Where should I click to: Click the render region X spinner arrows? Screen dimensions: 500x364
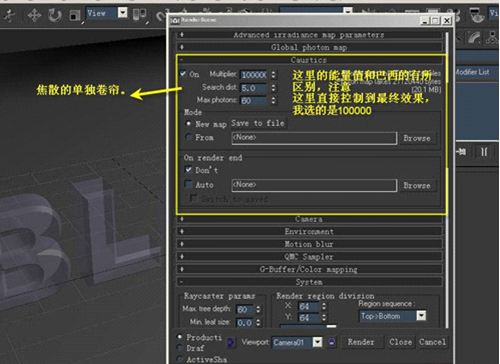click(x=324, y=306)
